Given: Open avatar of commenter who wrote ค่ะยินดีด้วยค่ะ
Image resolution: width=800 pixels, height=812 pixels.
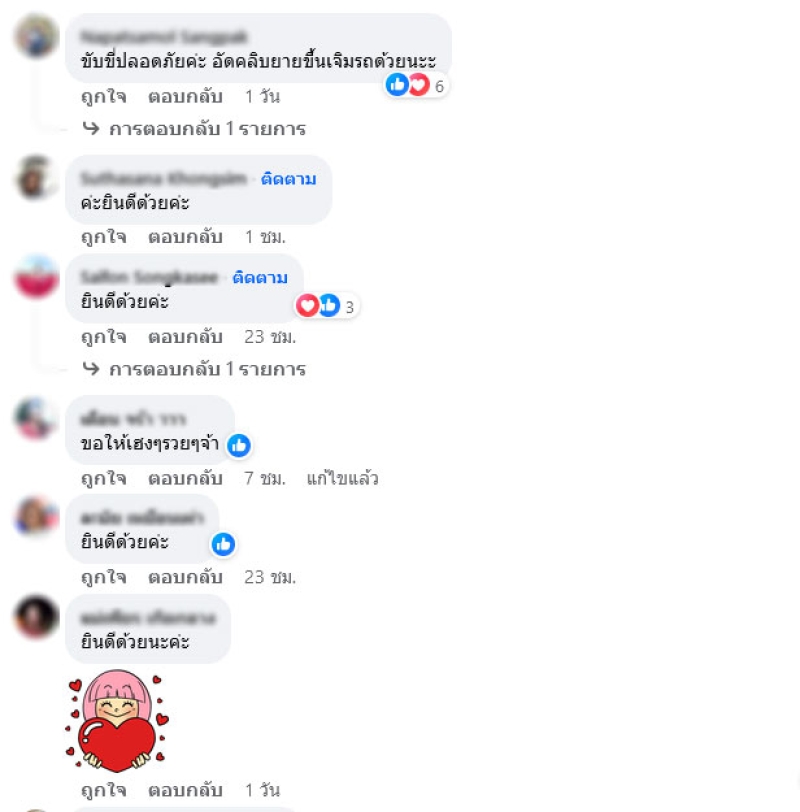Looking at the screenshot, I should click(36, 177).
